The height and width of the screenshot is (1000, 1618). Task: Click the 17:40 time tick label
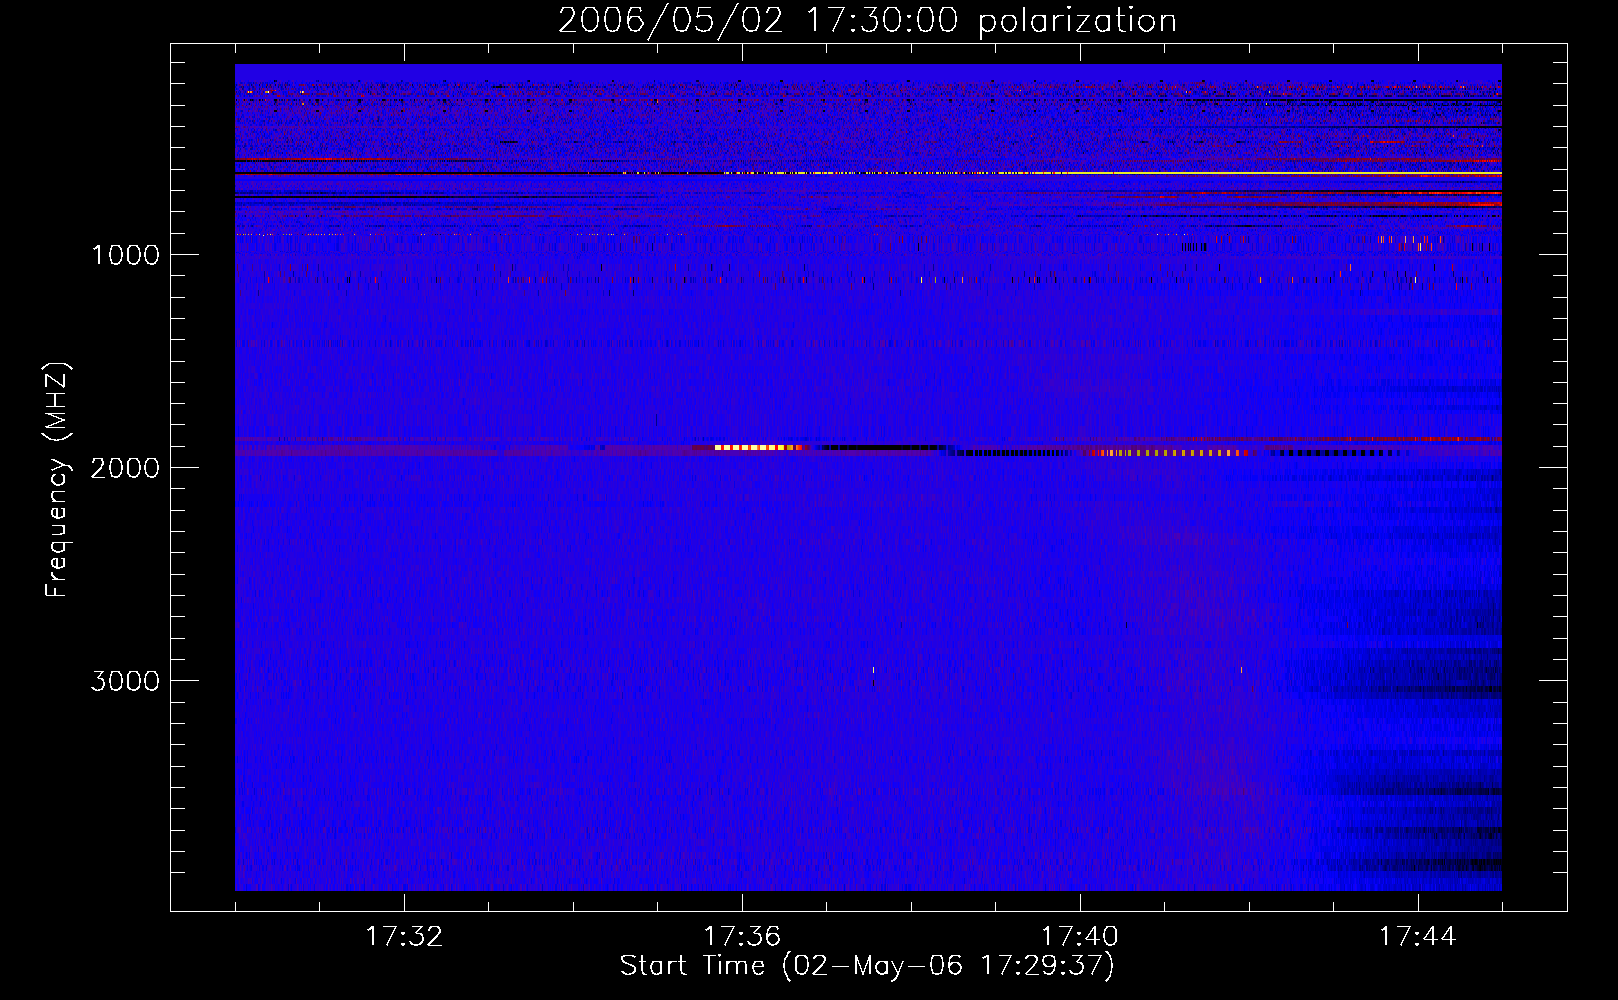pyautogui.click(x=1080, y=936)
